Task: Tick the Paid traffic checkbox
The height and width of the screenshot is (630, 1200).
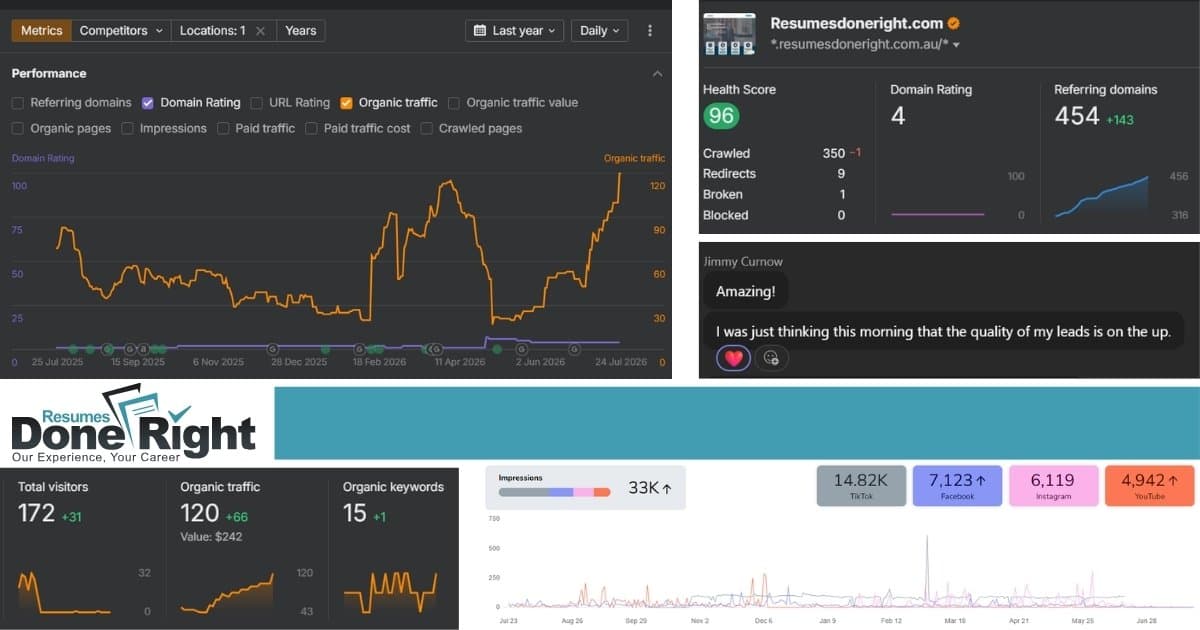Action: point(224,128)
